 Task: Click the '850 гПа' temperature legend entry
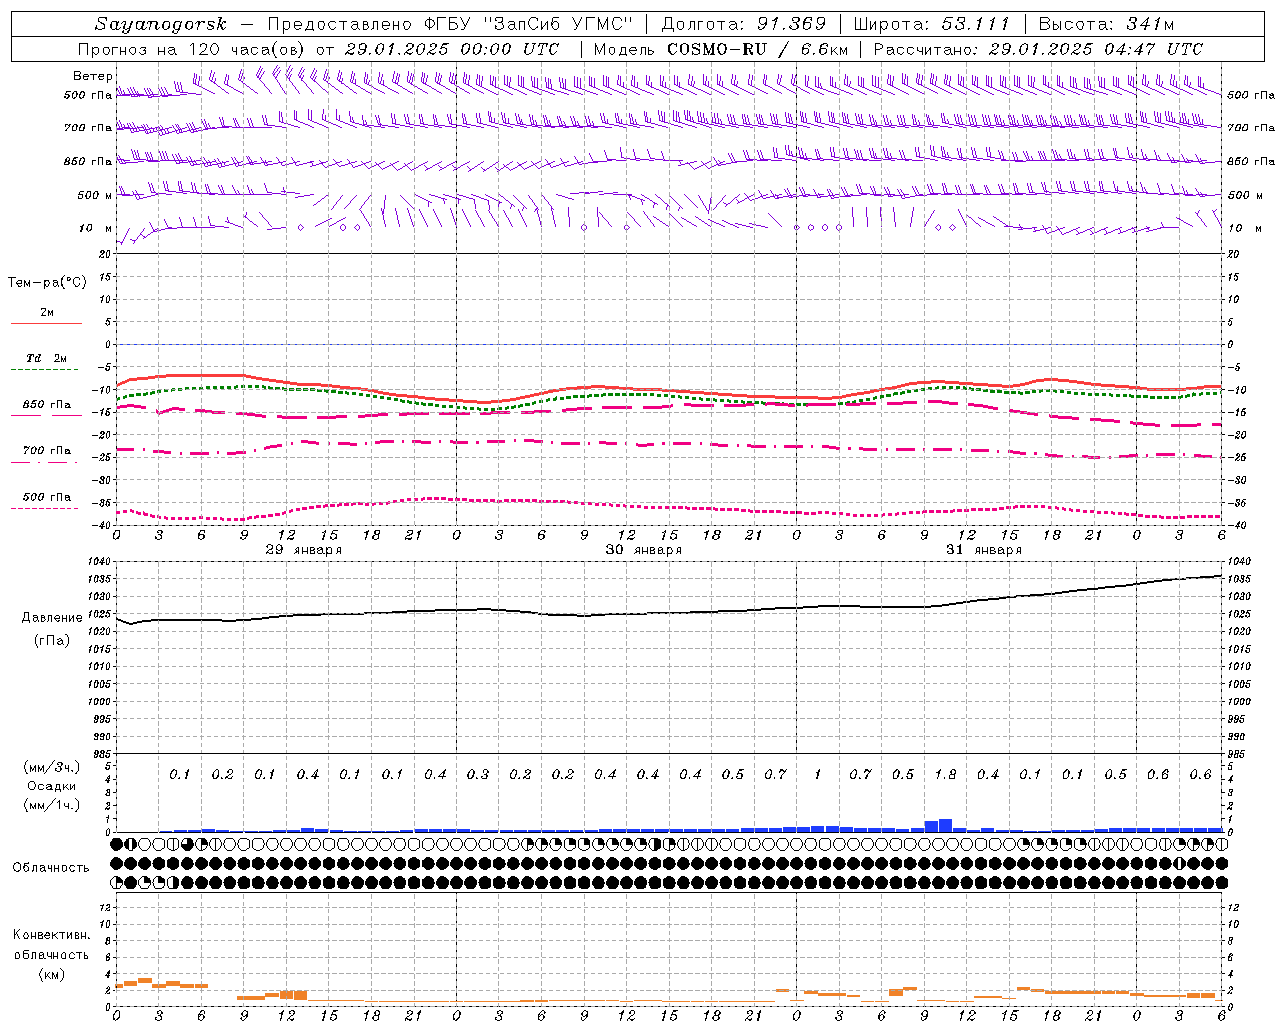46,405
